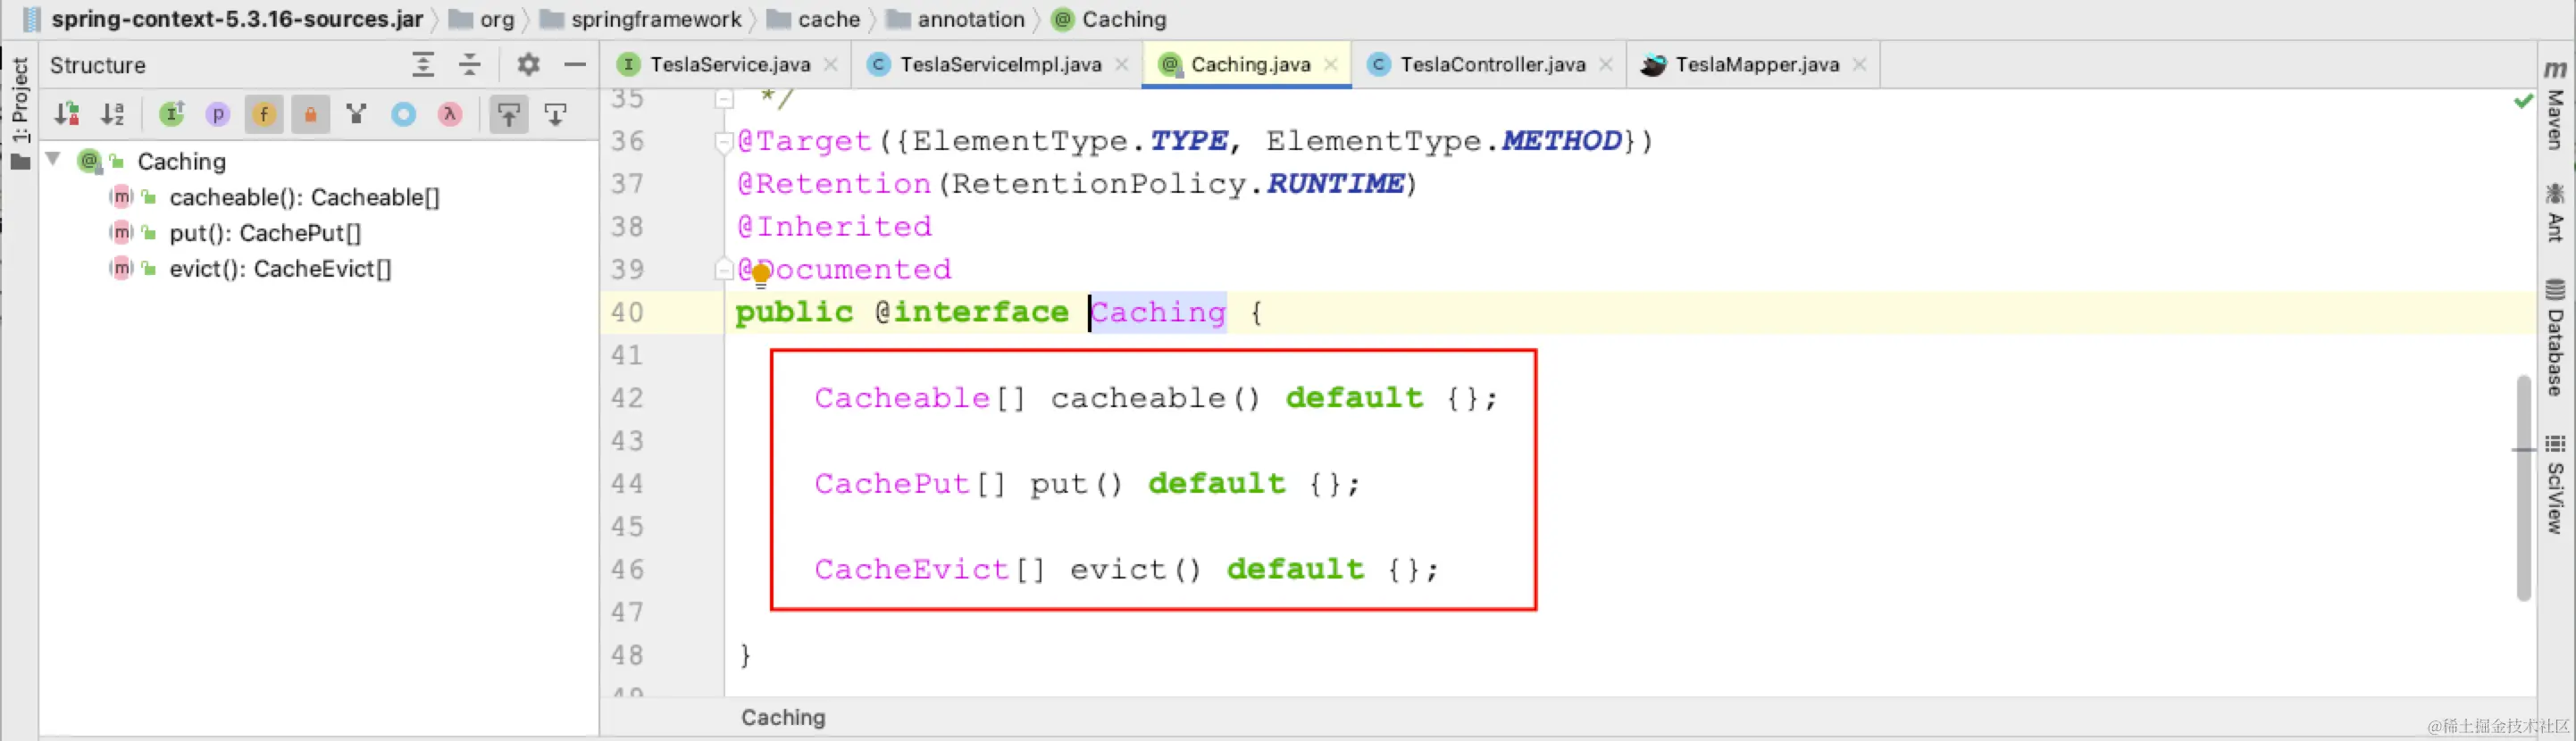Open Structure panel settings gear

[528, 65]
